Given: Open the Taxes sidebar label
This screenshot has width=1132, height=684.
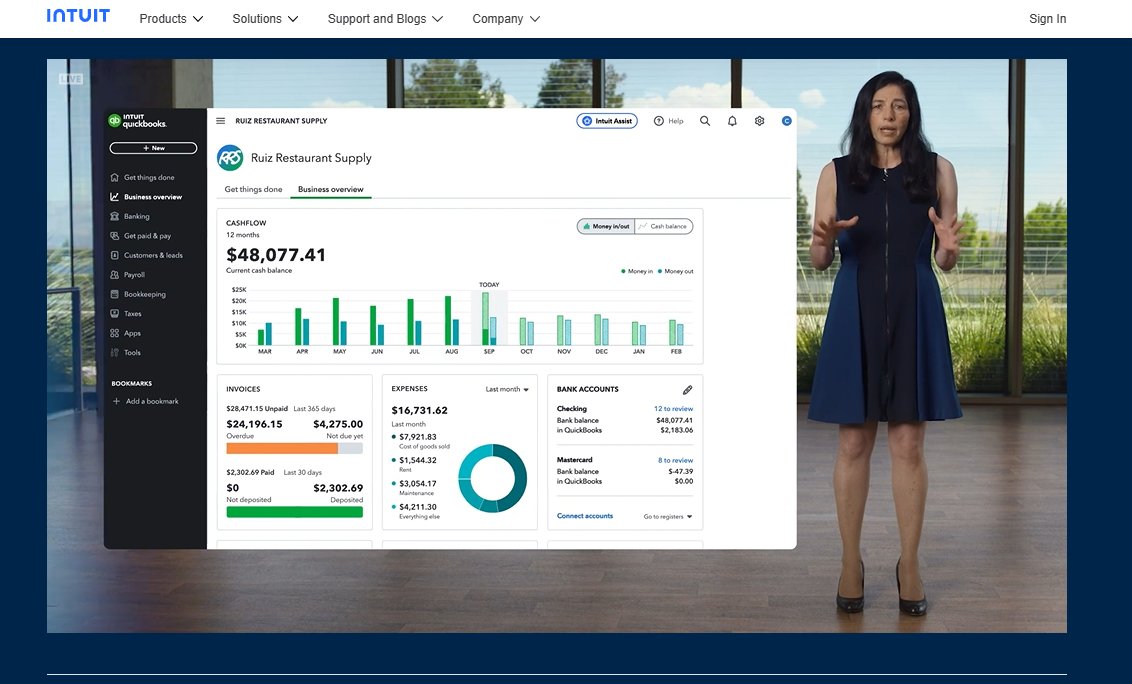Looking at the screenshot, I should click(133, 313).
